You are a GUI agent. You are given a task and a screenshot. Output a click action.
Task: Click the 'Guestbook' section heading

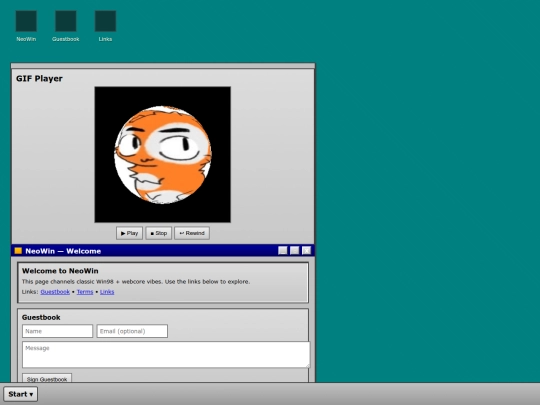(x=41, y=317)
